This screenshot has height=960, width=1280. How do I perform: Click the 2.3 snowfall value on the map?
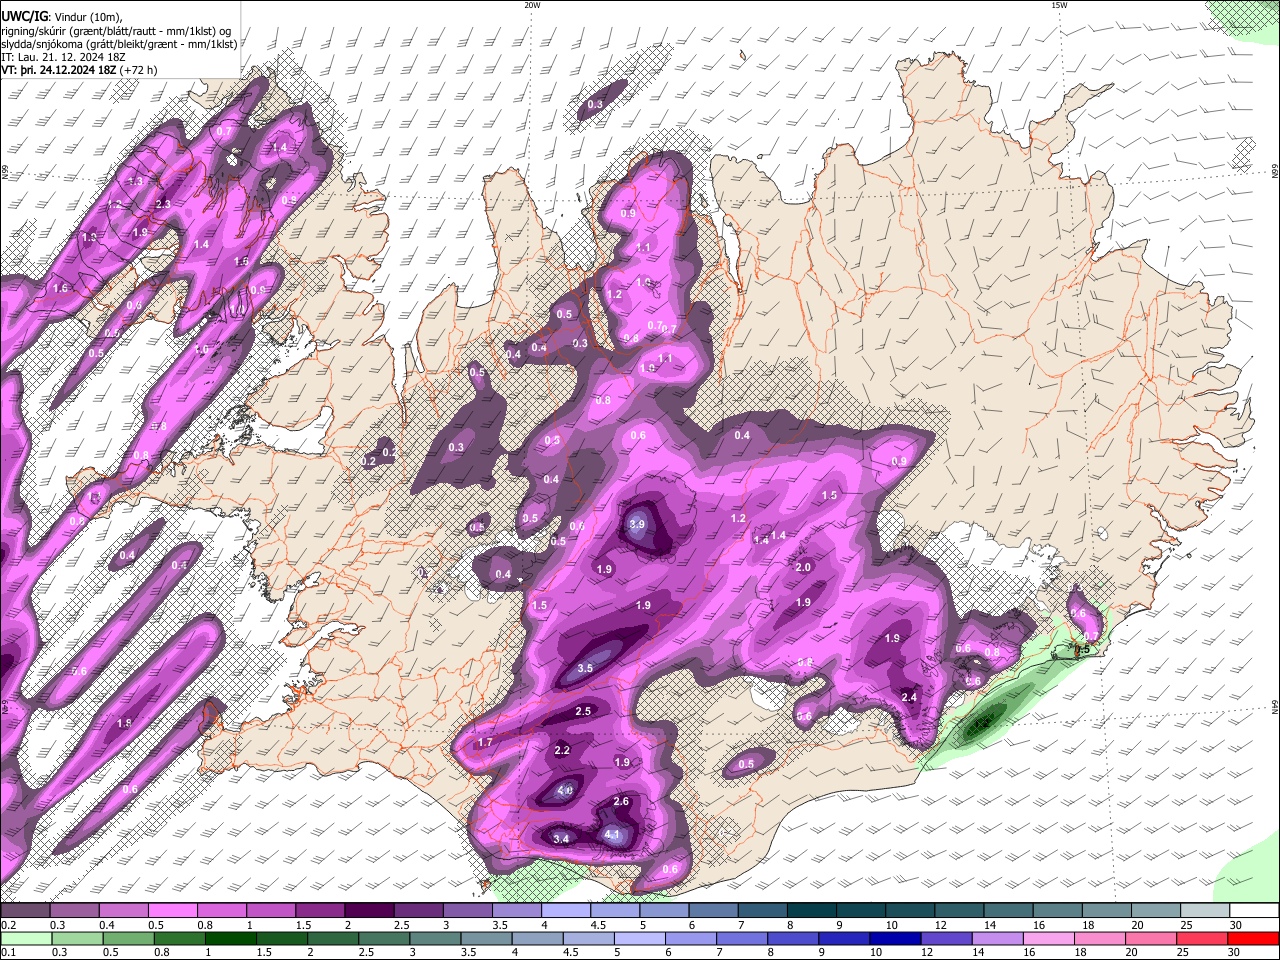click(x=163, y=204)
